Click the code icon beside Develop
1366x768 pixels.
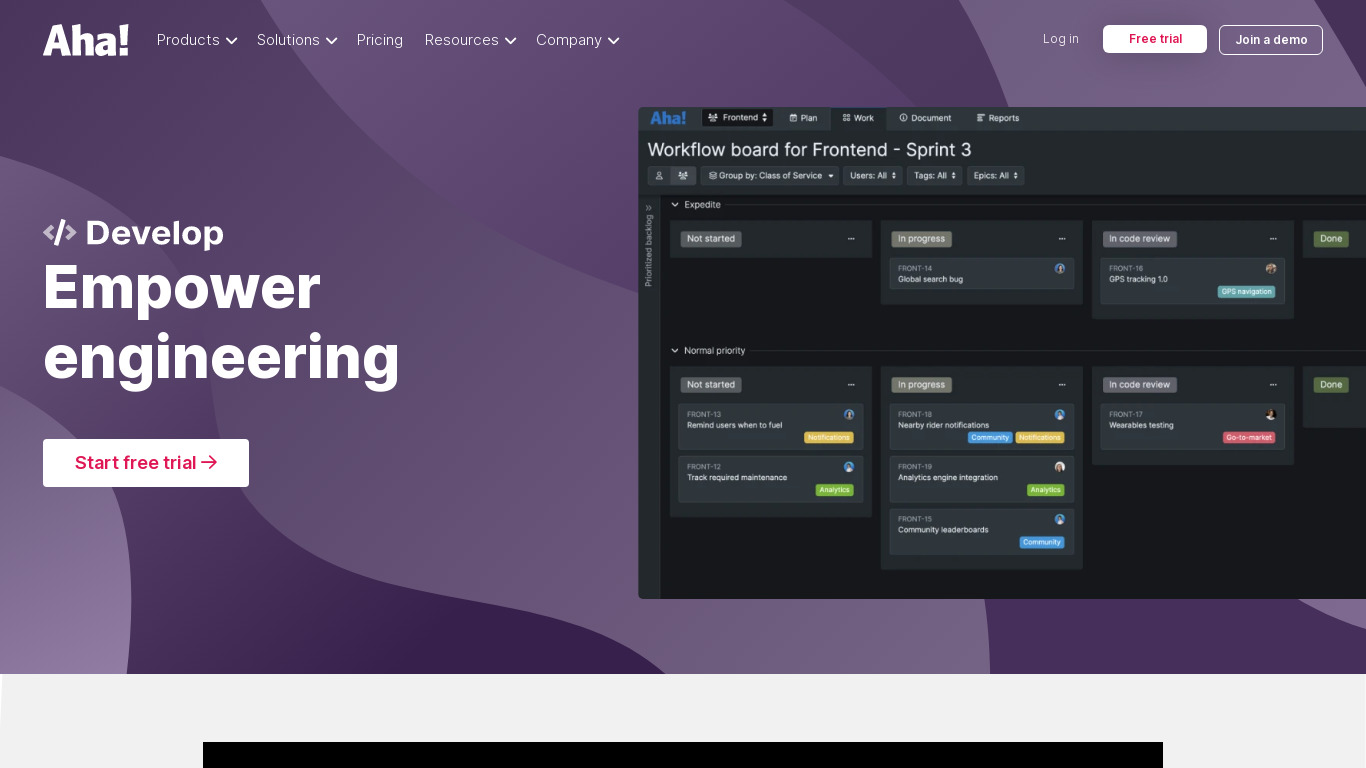click(x=60, y=233)
